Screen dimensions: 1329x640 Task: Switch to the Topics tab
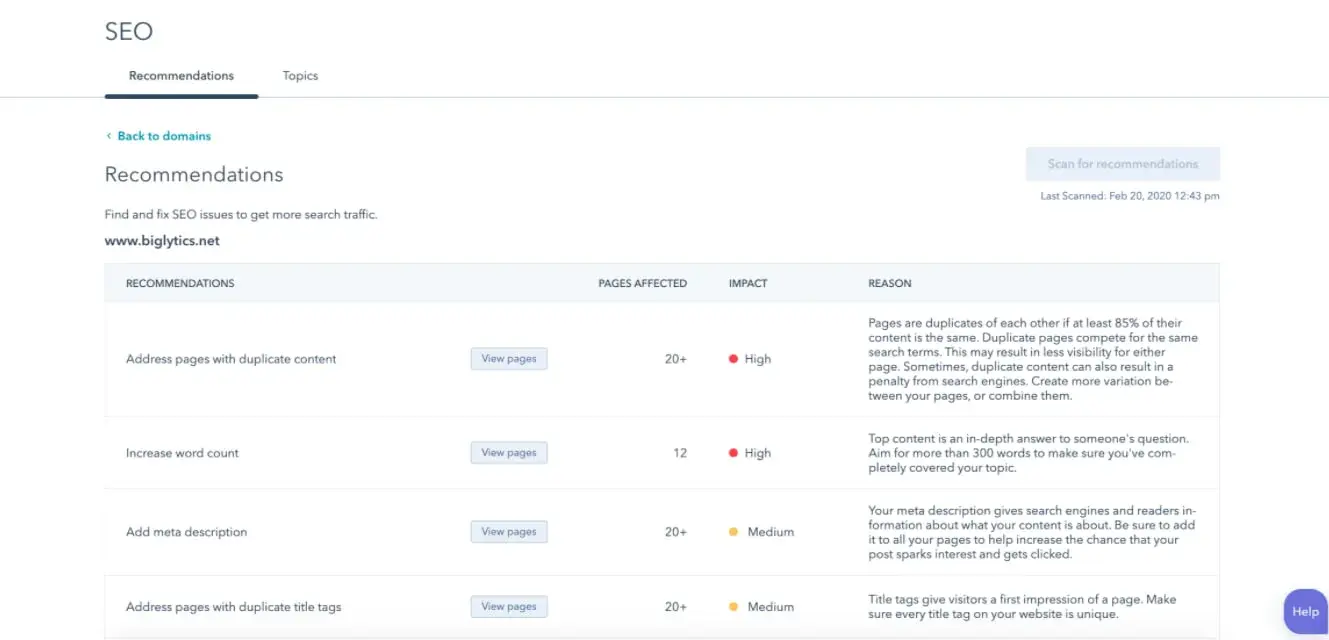tap(300, 76)
